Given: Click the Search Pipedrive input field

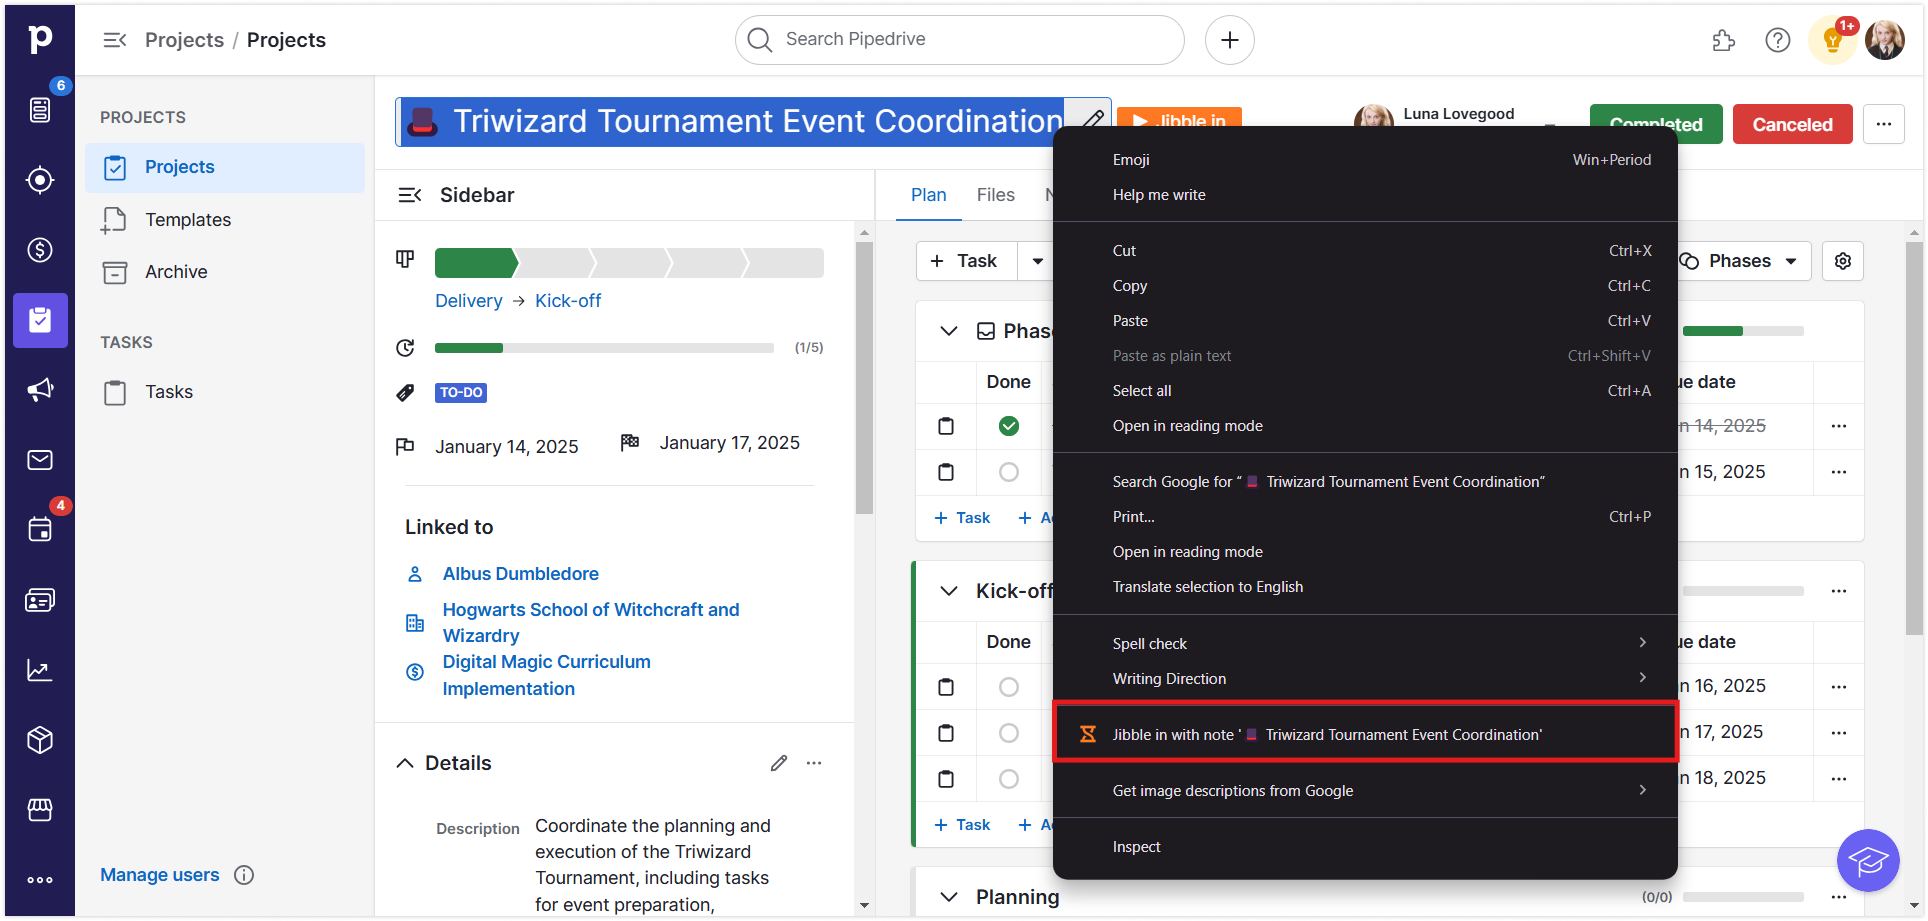Looking at the screenshot, I should [x=960, y=40].
